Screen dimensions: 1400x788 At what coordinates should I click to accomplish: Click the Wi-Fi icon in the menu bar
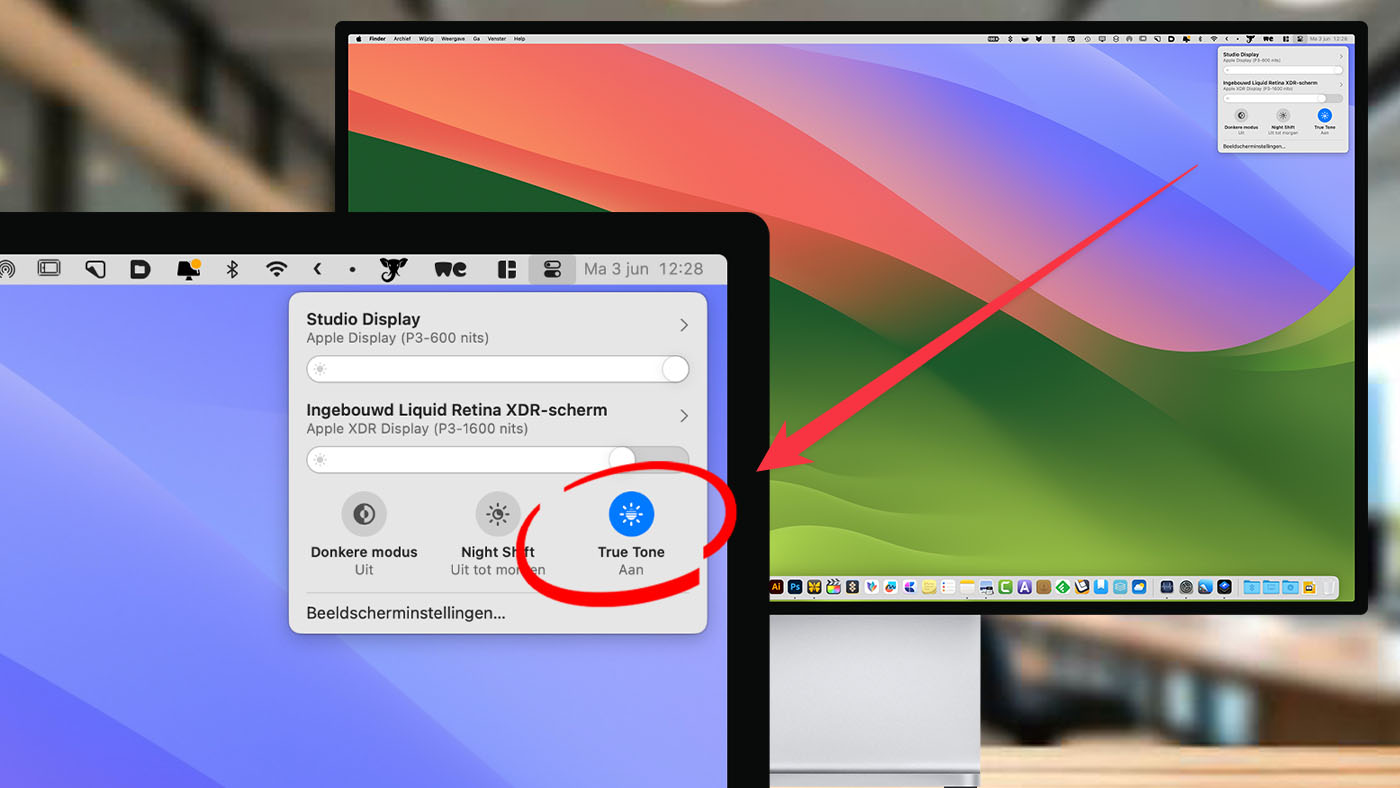276,268
